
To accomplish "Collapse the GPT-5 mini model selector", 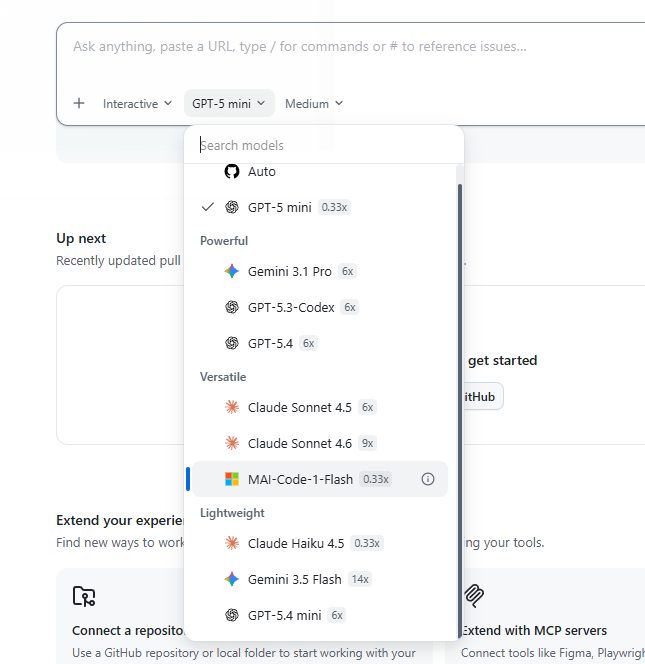I will click(229, 103).
